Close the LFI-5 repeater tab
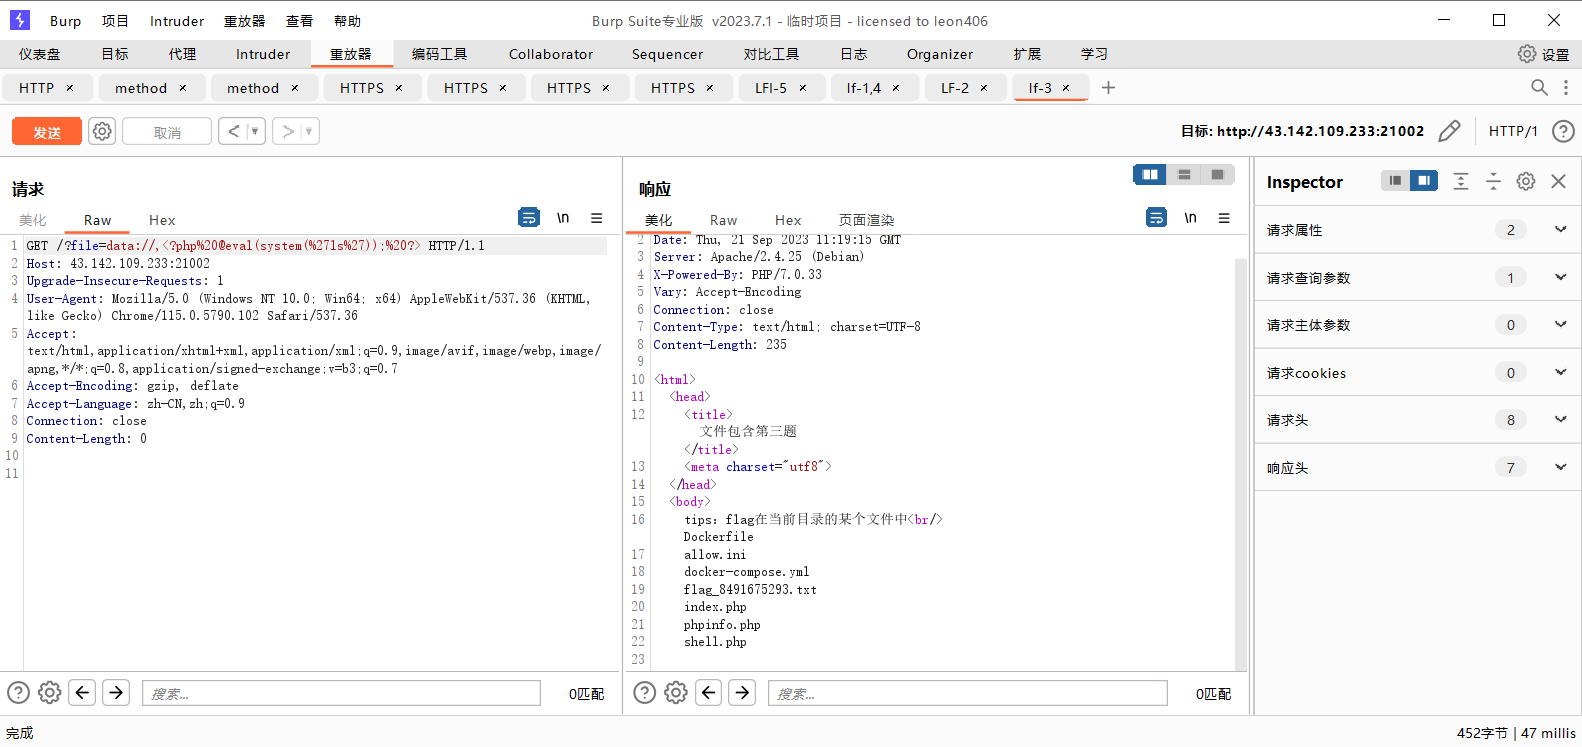This screenshot has width=1582, height=747. pos(802,88)
